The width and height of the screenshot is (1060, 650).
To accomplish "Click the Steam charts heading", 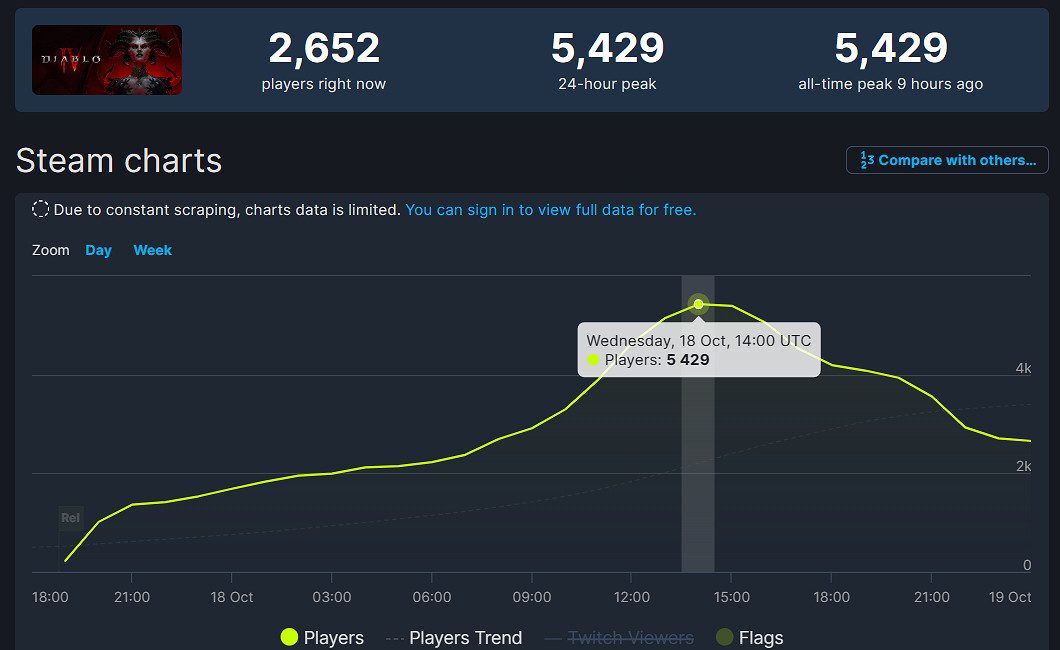I will (x=119, y=161).
